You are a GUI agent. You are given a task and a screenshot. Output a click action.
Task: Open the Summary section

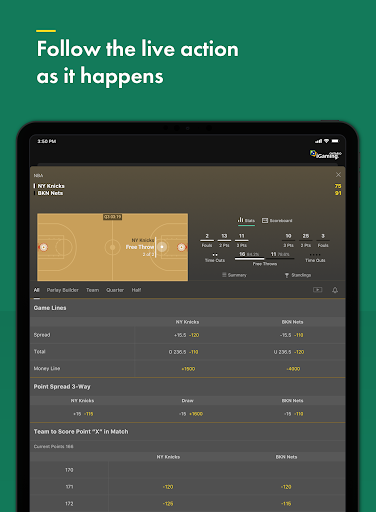[x=234, y=275]
